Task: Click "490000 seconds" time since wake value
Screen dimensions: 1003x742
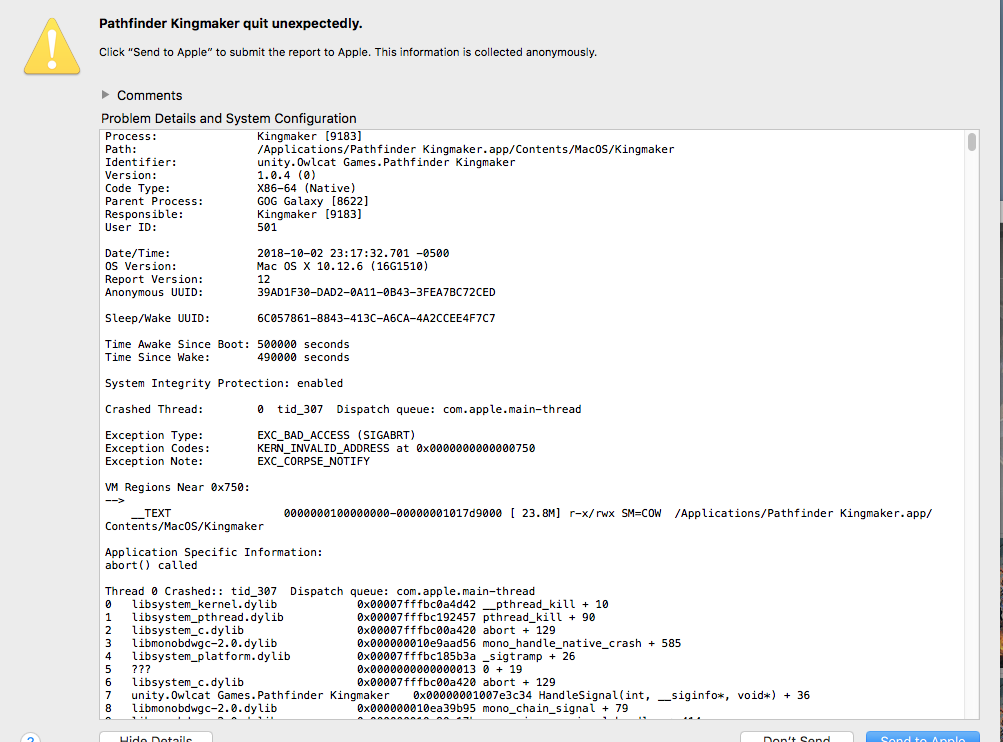Action: (303, 358)
